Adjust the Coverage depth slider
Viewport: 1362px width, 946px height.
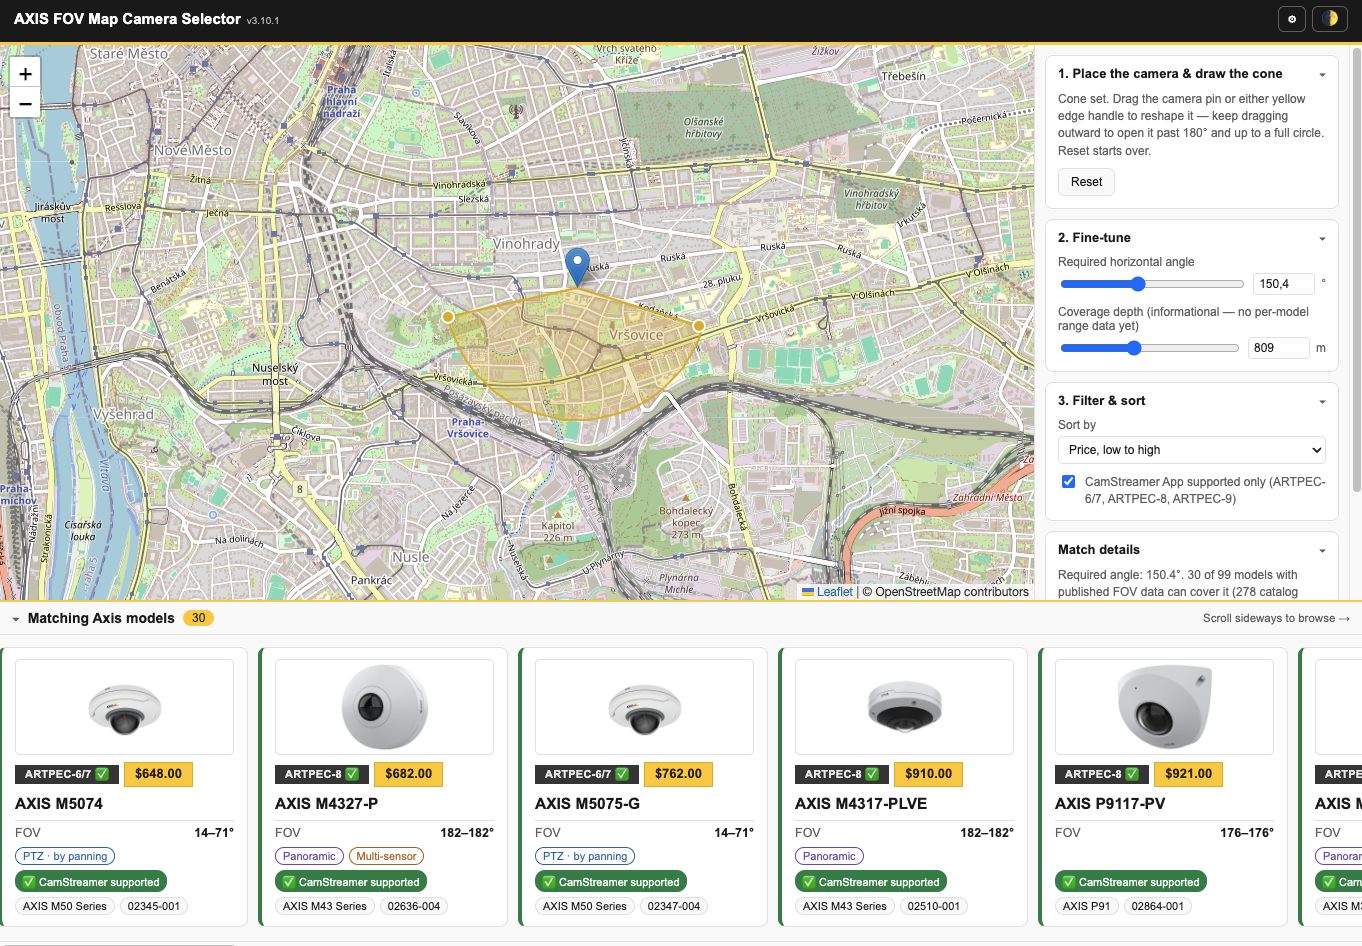coord(1149,348)
